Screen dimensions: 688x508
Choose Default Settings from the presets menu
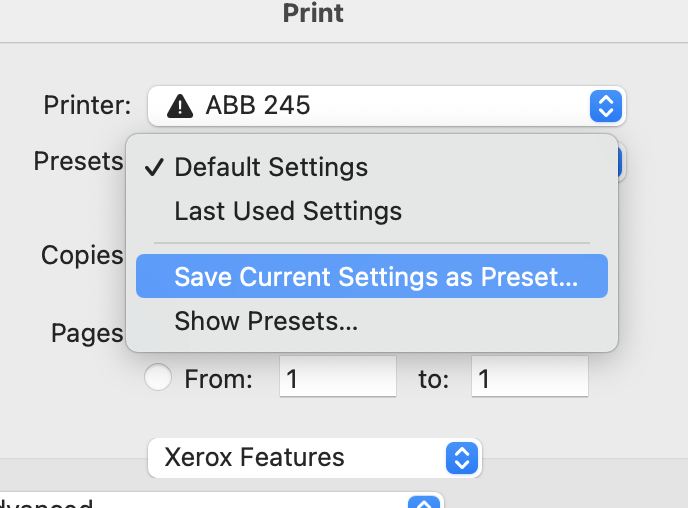[x=271, y=167]
